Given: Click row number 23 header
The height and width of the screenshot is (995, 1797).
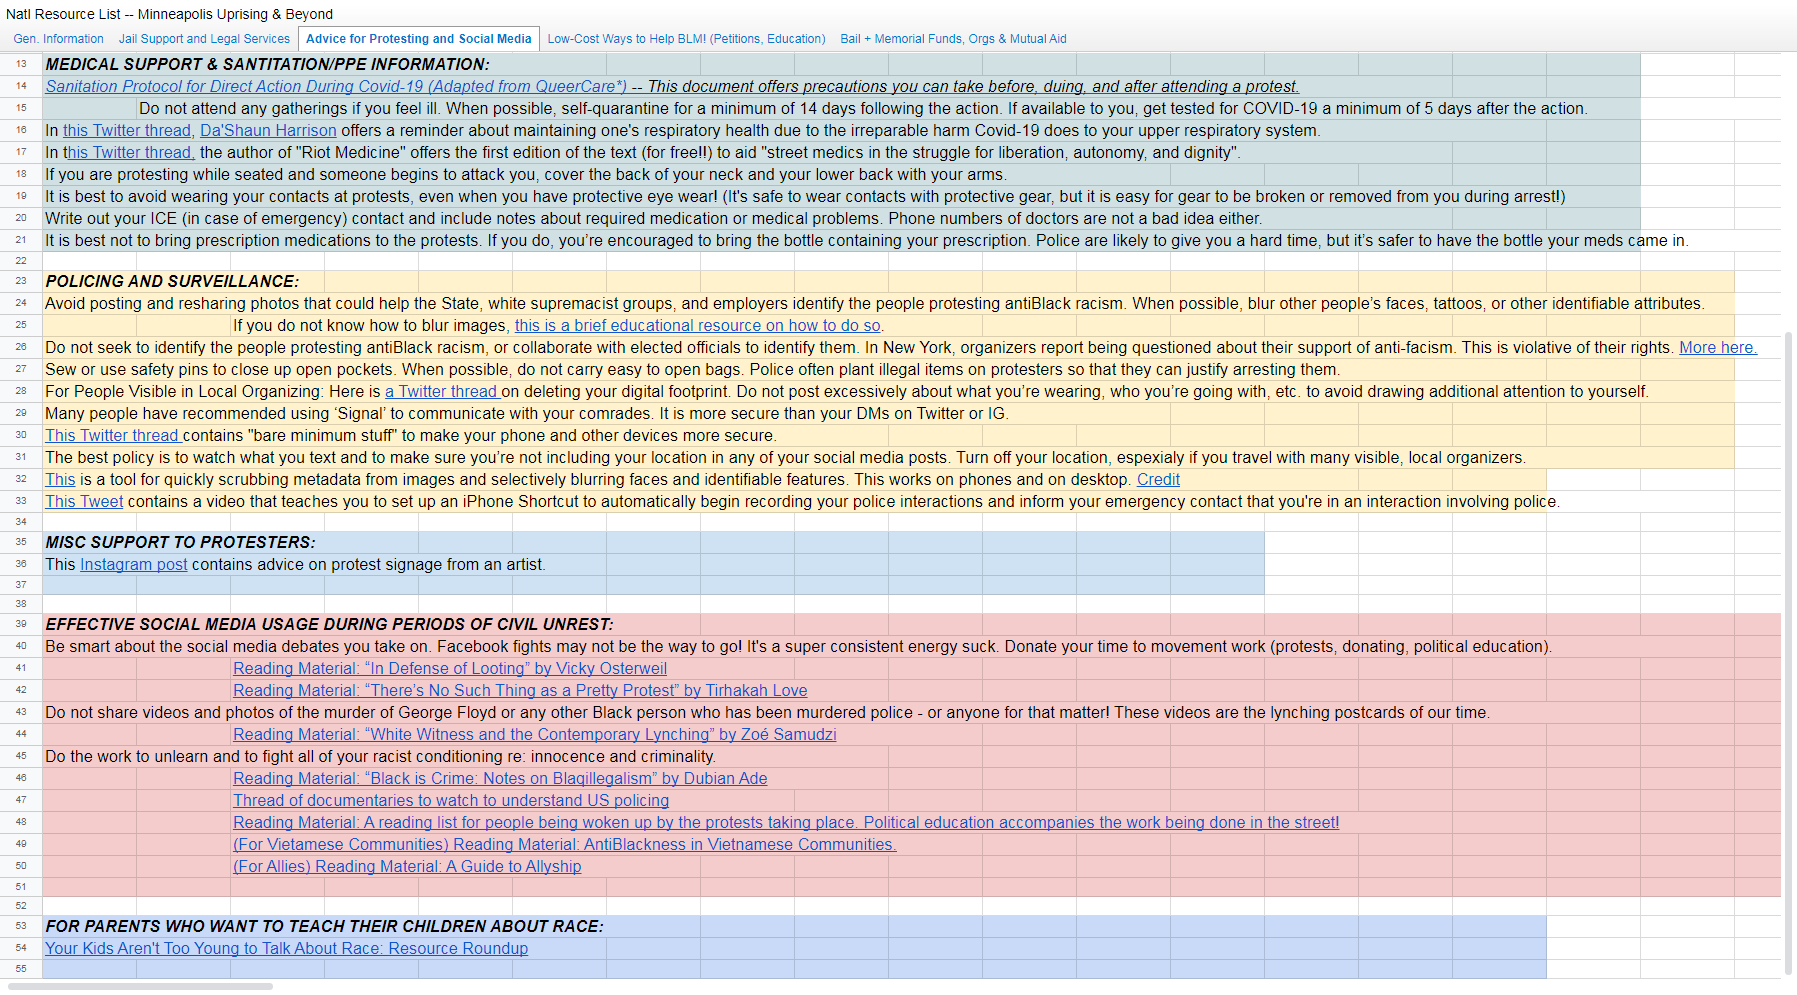Looking at the screenshot, I should click(21, 281).
